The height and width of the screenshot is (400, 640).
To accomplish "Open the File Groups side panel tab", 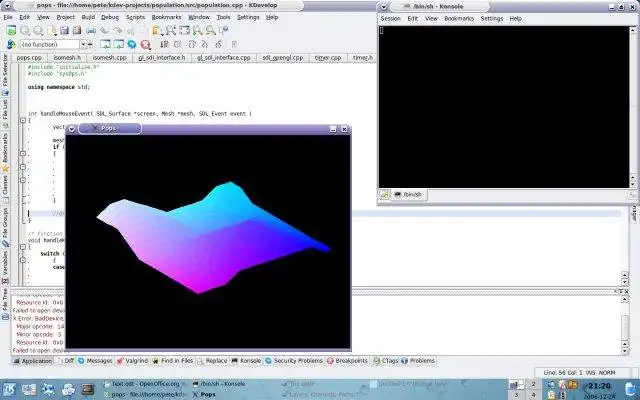I will pos(5,227).
